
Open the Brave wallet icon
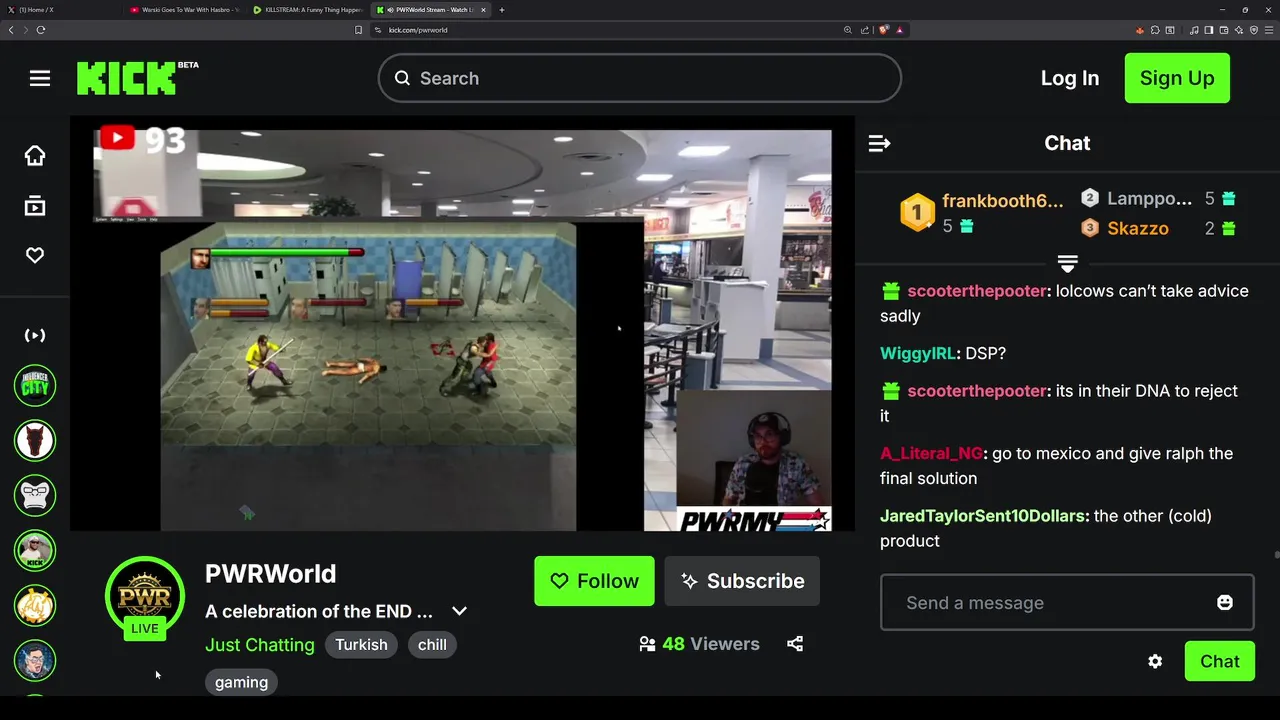(x=1224, y=30)
